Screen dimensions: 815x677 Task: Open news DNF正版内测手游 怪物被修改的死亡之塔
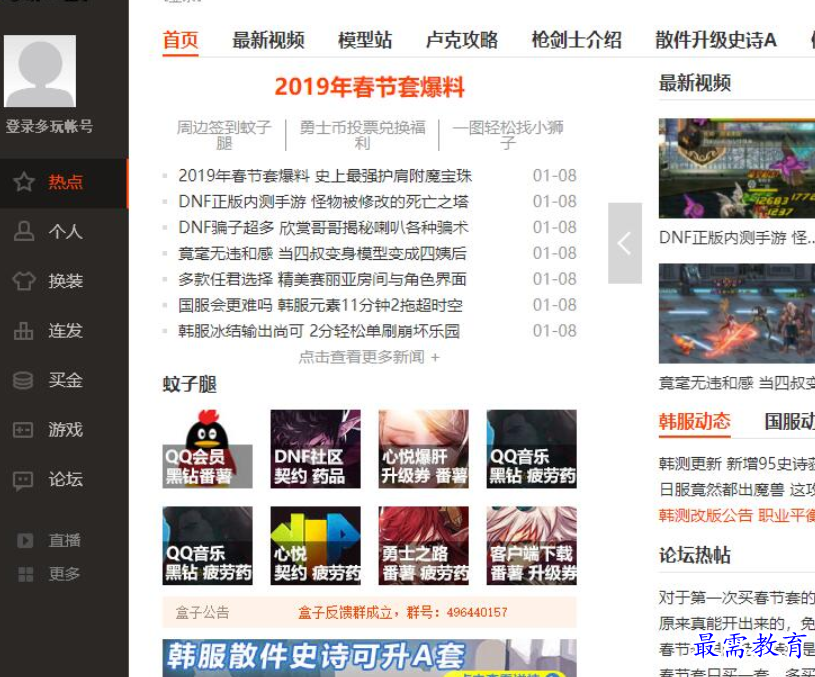point(323,202)
